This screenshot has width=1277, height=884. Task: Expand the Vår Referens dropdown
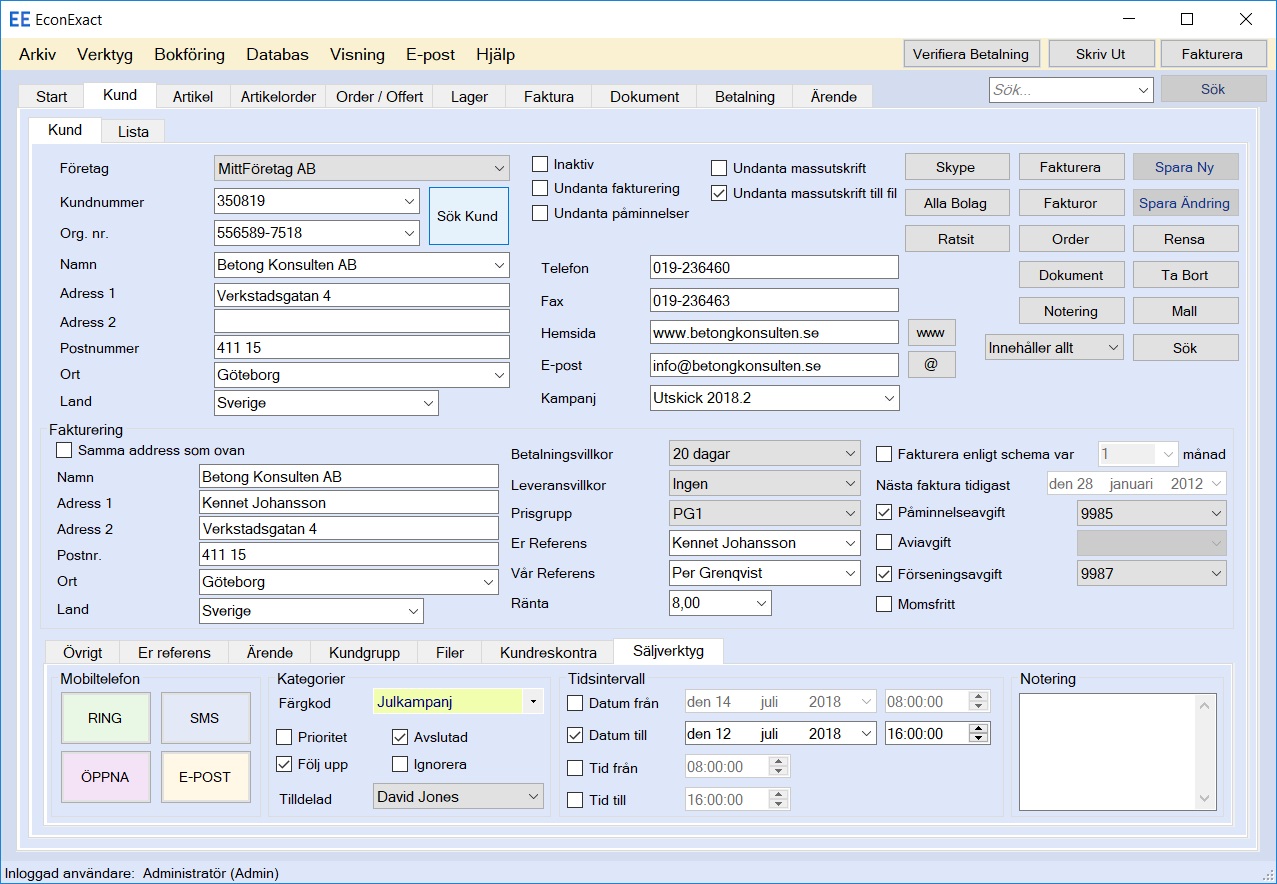point(850,573)
